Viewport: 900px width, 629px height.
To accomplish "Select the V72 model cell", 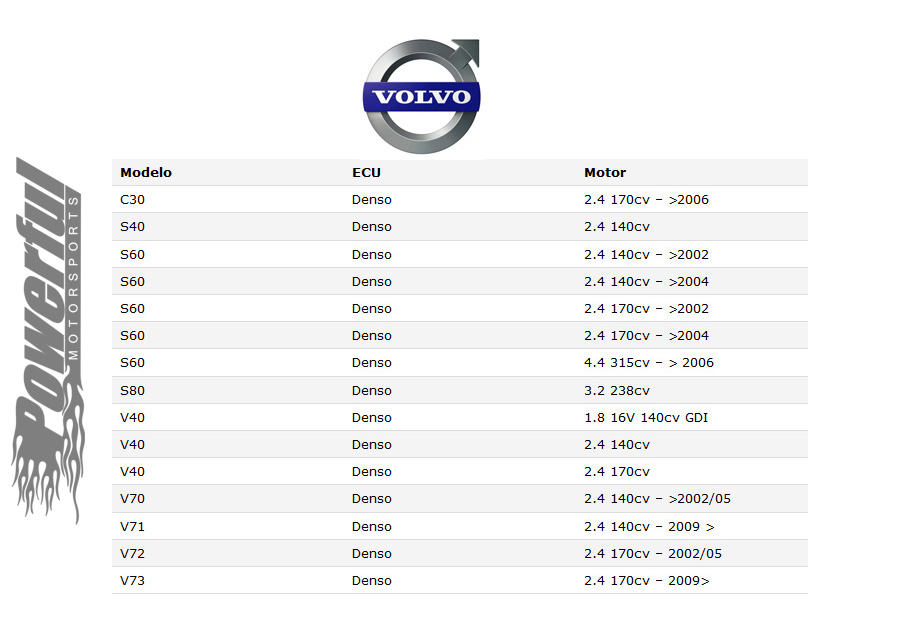I will point(132,554).
